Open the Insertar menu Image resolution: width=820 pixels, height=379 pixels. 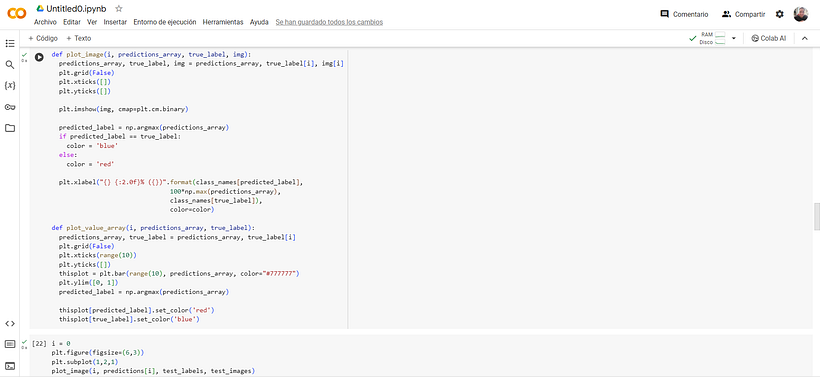point(115,22)
